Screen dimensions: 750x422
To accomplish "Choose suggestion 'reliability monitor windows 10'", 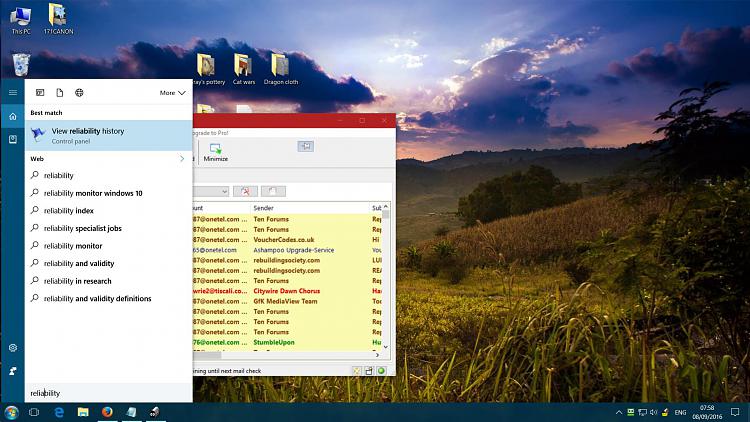I will coord(109,193).
